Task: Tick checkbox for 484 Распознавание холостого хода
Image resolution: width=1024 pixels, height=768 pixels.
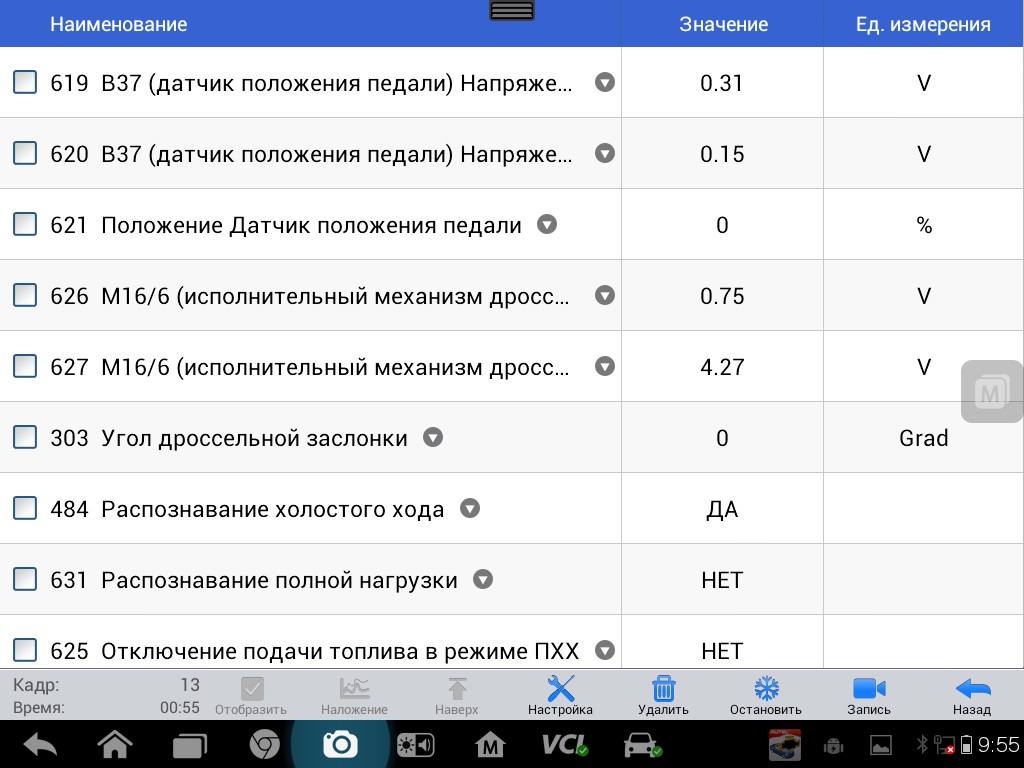Action: tap(25, 509)
